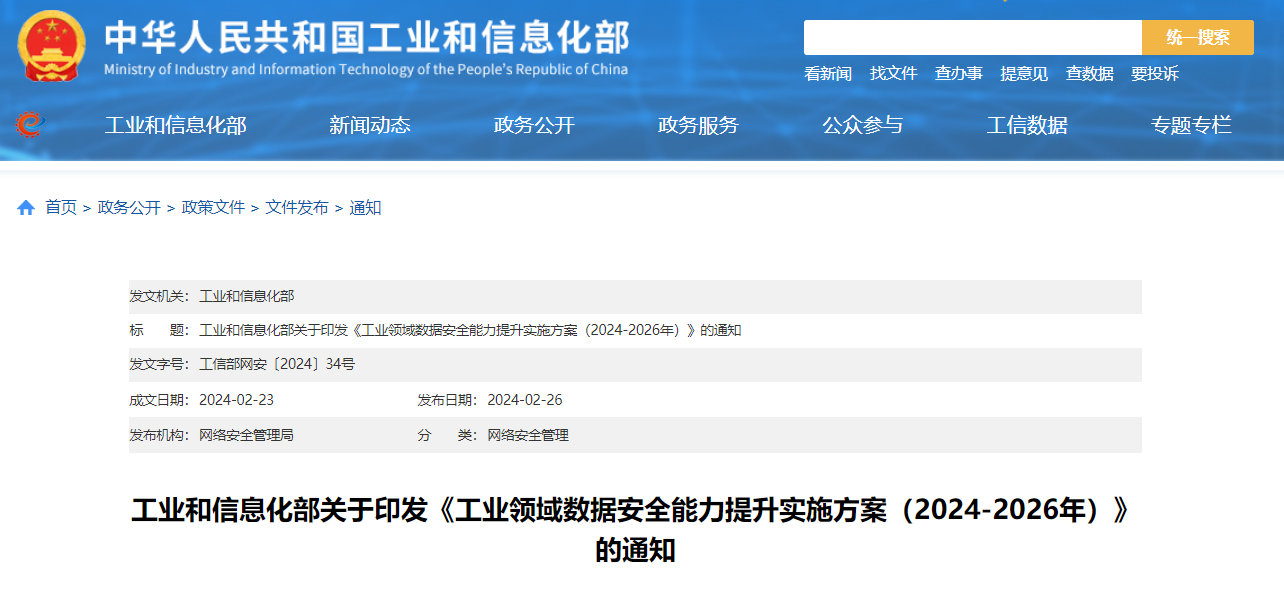The image size is (1284, 595).
Task: Click the blue home icon in breadcrumb
Action: 26,208
